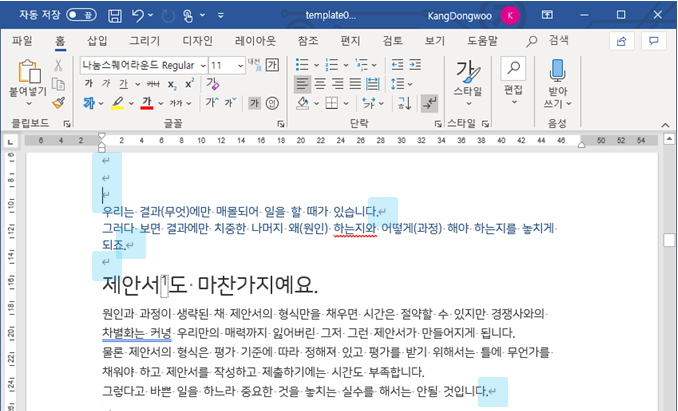Align text right
678x411 pixels.
[338, 83]
